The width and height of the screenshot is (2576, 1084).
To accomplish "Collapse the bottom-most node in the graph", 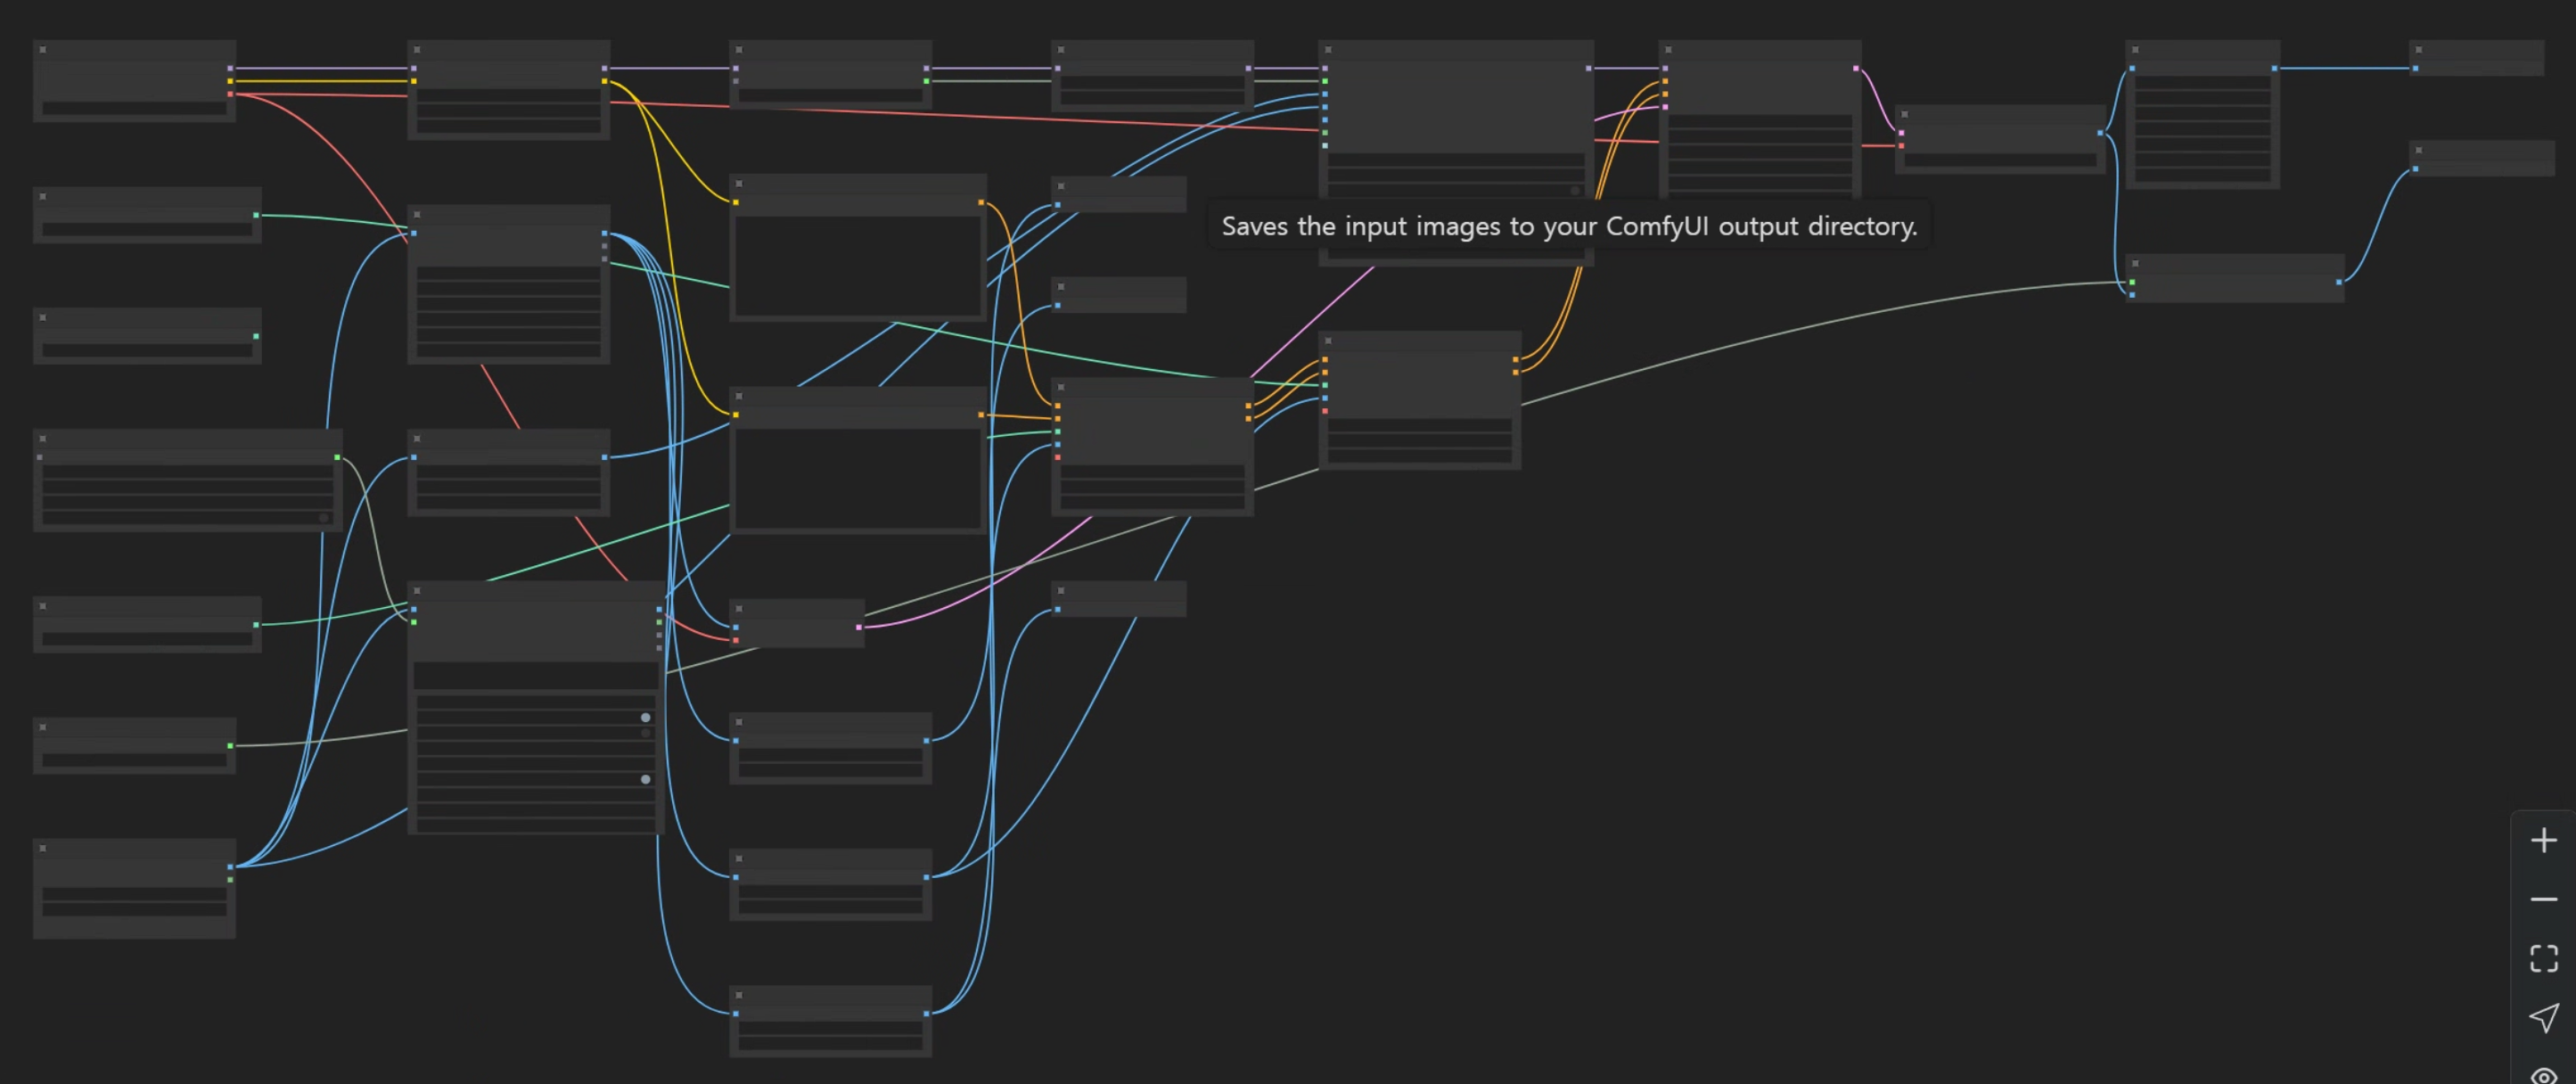I will pos(739,995).
